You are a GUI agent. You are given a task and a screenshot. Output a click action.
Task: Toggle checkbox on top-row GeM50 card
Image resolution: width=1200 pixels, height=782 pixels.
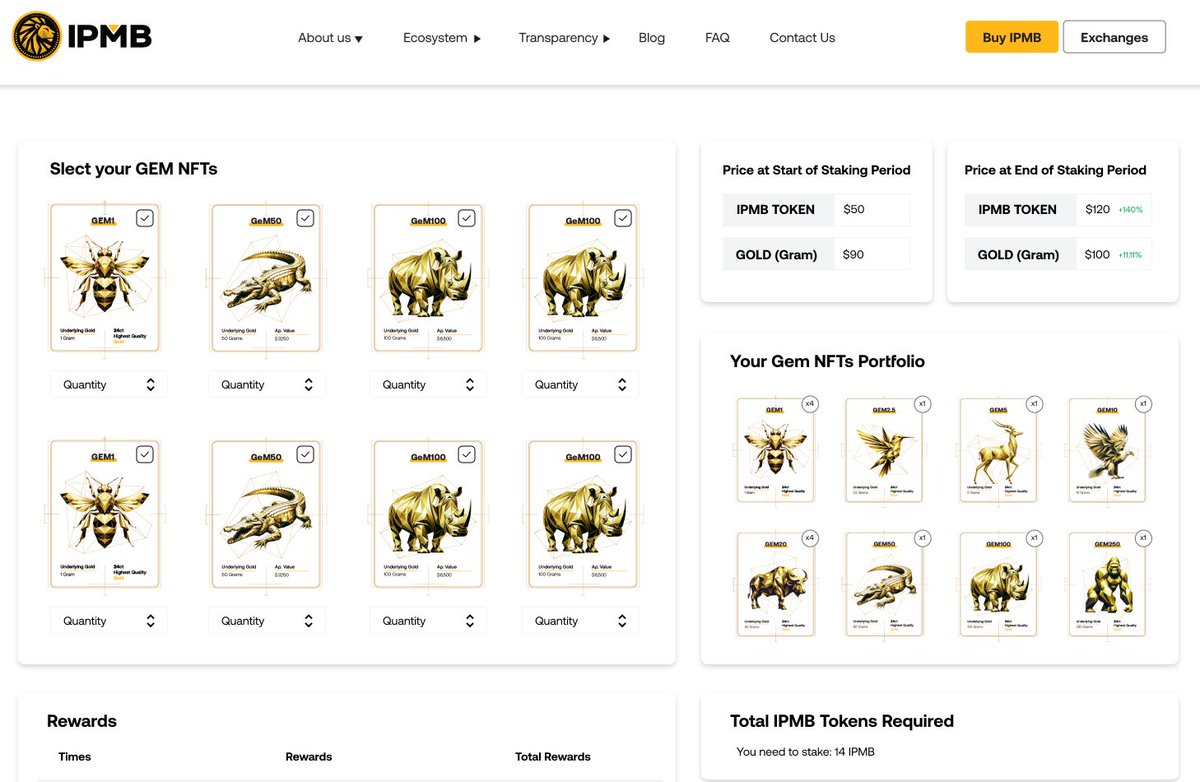click(x=305, y=218)
